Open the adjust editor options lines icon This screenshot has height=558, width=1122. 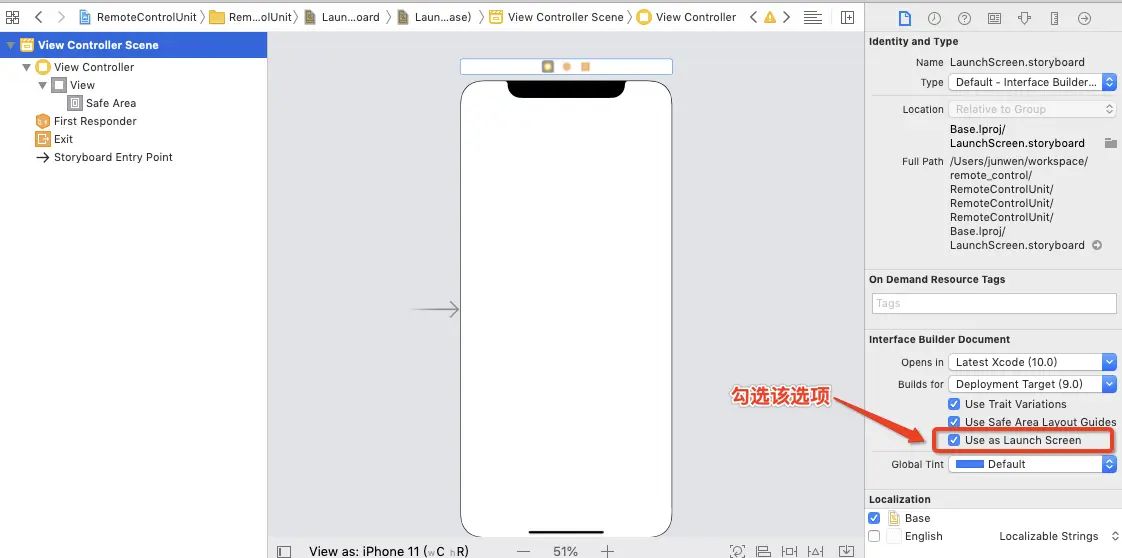(x=812, y=17)
